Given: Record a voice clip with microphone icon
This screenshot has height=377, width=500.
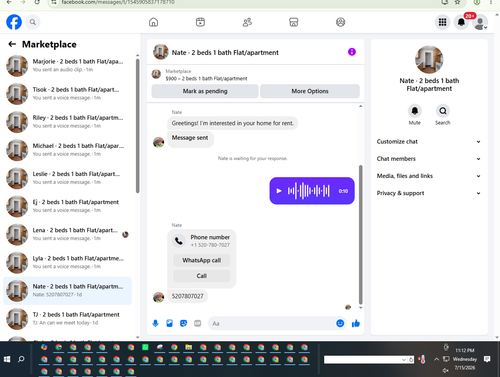Looking at the screenshot, I should click(x=155, y=323).
